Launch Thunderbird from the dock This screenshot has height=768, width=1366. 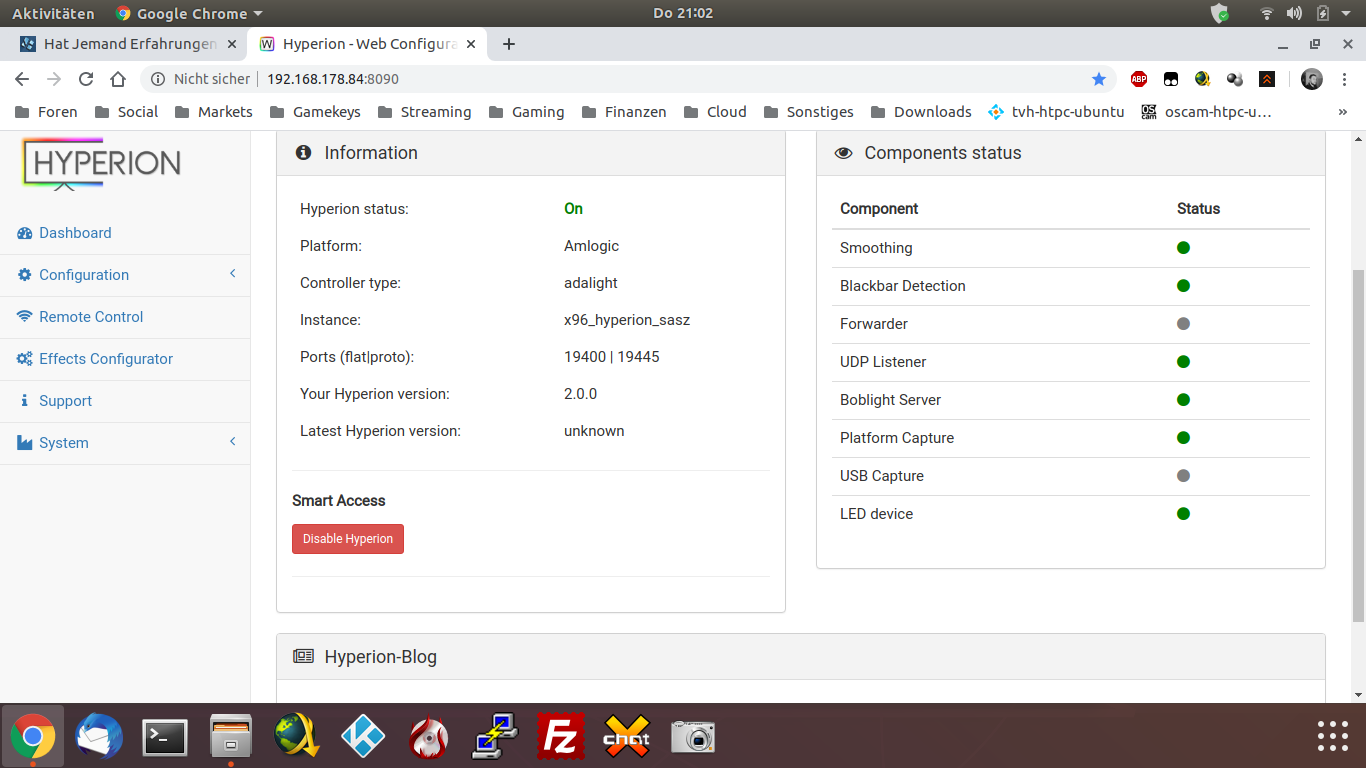[x=99, y=738]
